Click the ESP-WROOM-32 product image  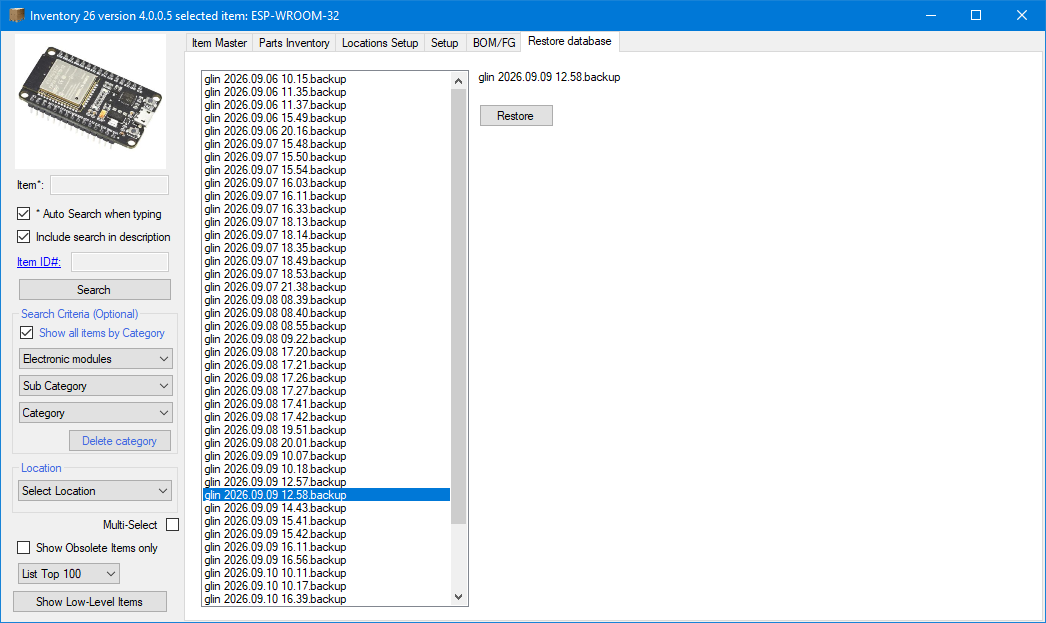coord(91,101)
